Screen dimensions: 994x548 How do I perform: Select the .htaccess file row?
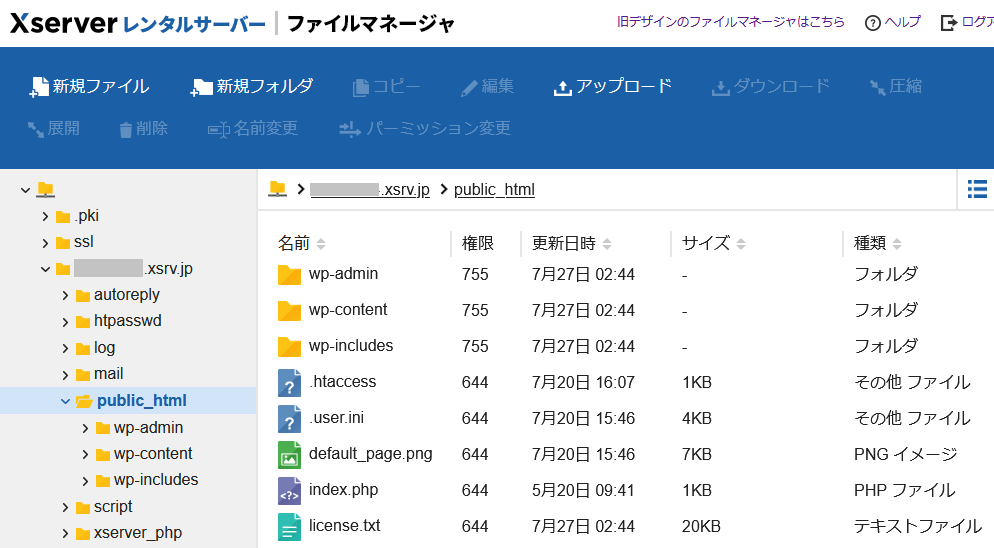(x=342, y=382)
